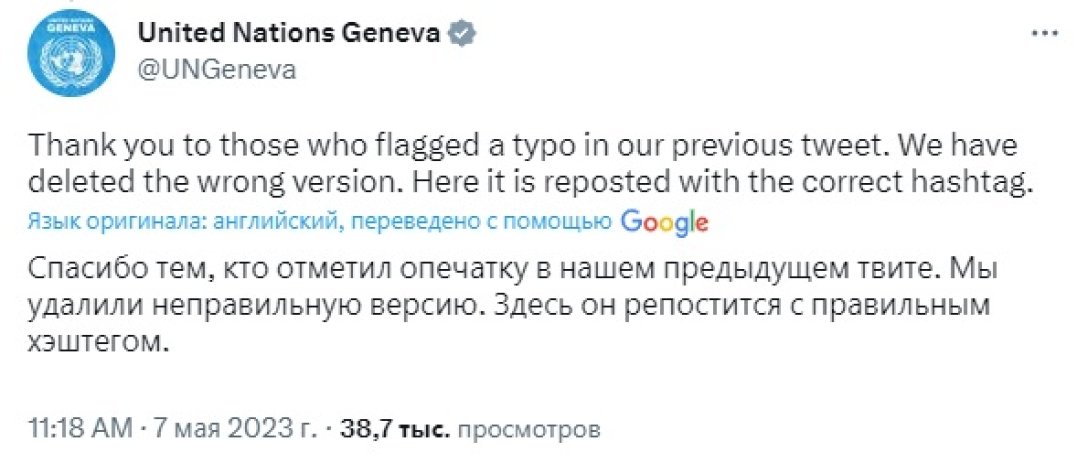Click the '7 мая 2023 г.' date
Viewport: 1088px width, 474px height.
click(x=235, y=430)
